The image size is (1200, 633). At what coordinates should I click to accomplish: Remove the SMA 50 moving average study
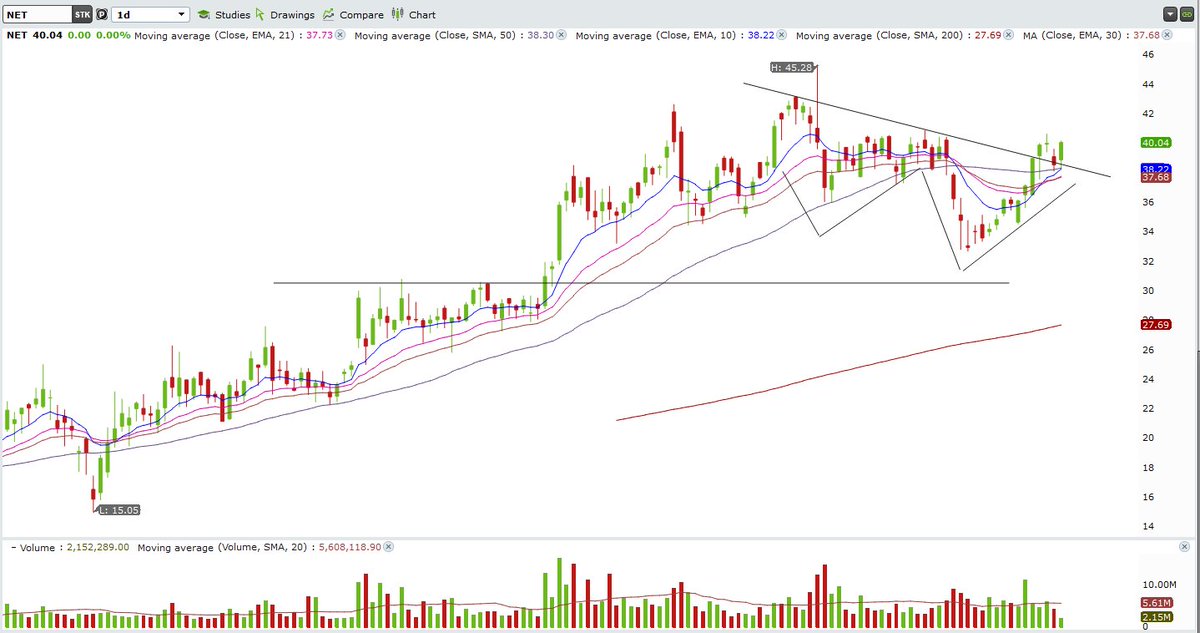(x=559, y=35)
